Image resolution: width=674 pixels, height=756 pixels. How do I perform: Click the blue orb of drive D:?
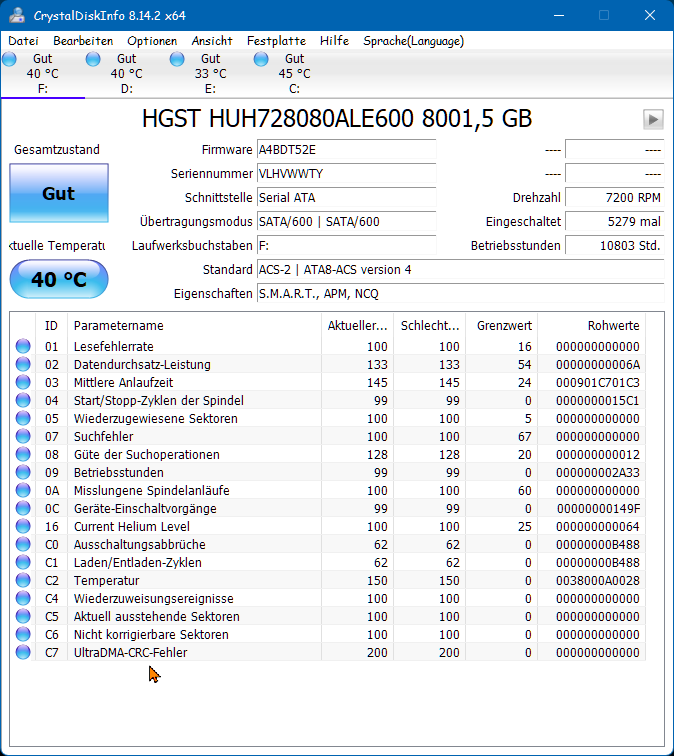pyautogui.click(x=93, y=59)
